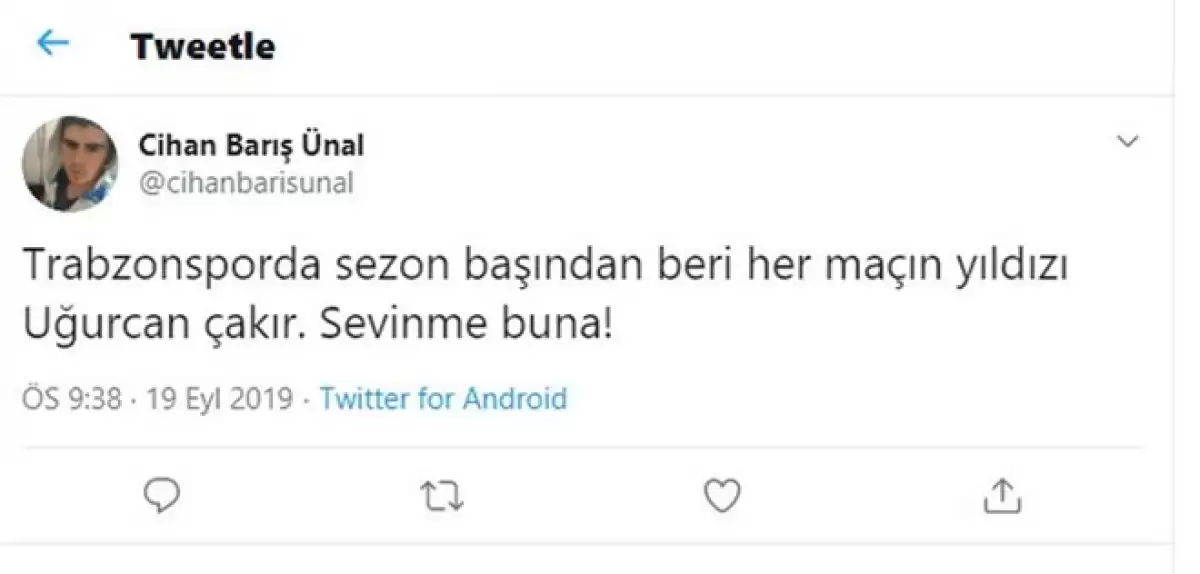Click the tweet time ÖS 9:38
The height and width of the screenshot is (574, 1200).
click(x=72, y=400)
